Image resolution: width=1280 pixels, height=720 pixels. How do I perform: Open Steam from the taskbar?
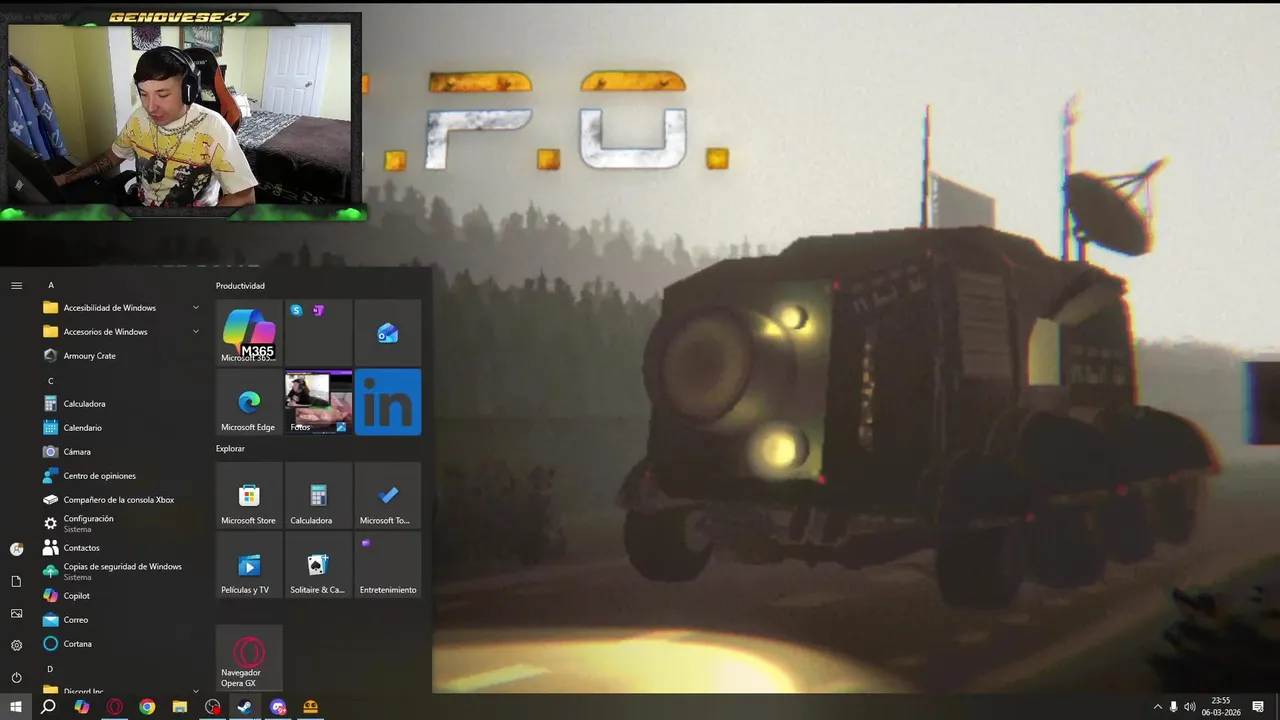(245, 707)
